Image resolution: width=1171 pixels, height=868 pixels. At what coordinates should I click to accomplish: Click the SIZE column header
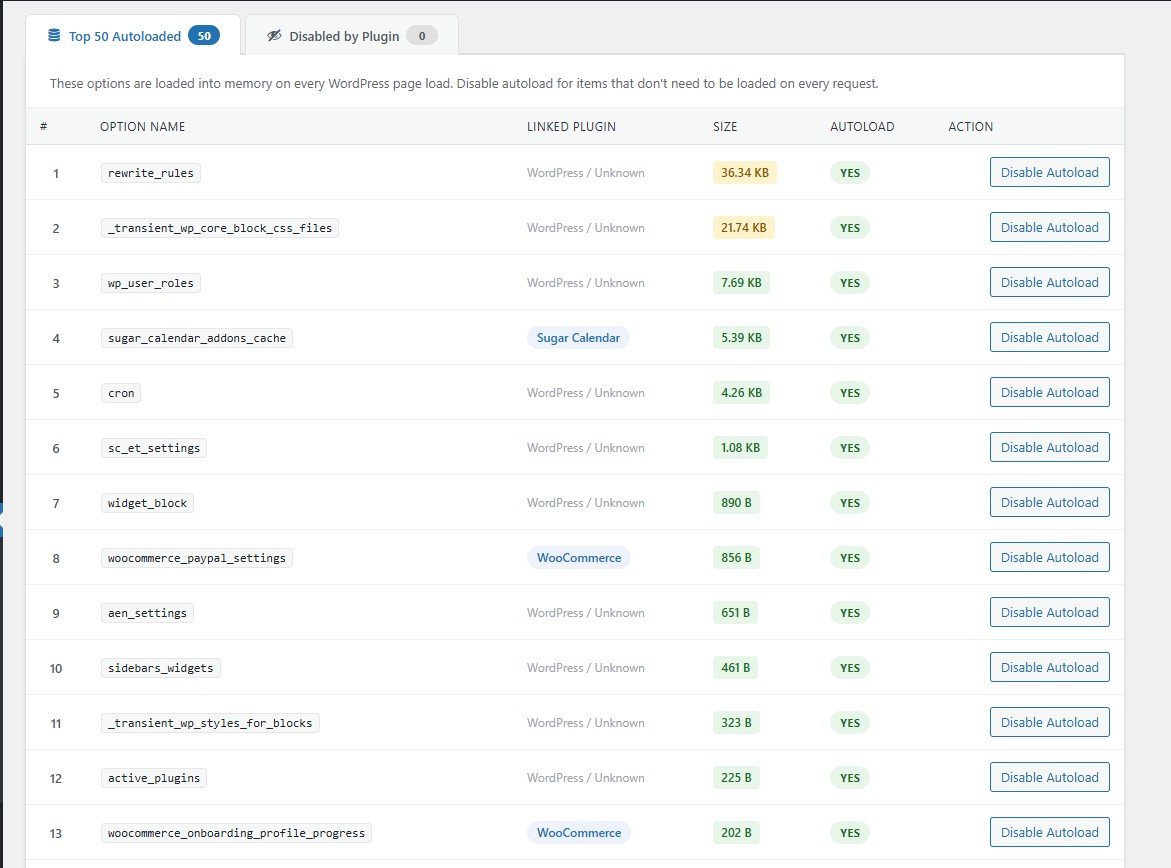coord(725,127)
